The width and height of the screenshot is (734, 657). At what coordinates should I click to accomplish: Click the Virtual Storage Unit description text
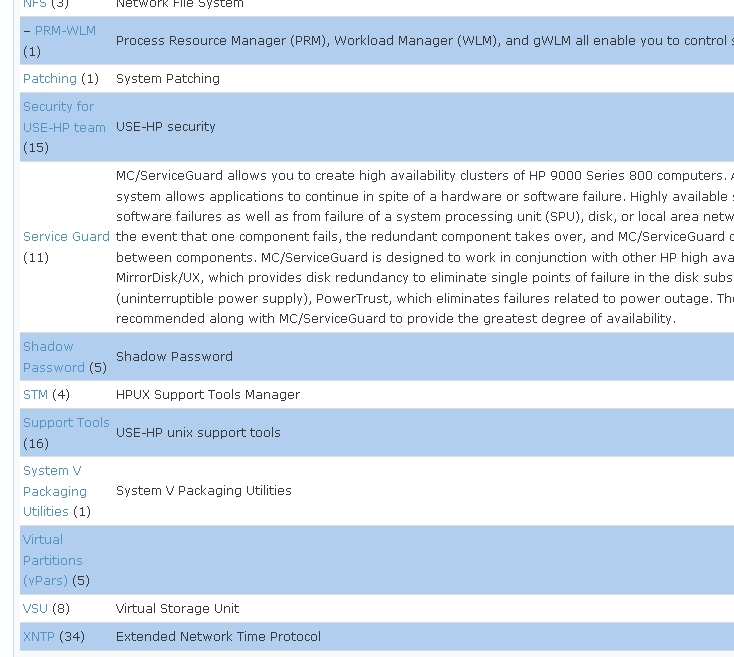point(177,609)
